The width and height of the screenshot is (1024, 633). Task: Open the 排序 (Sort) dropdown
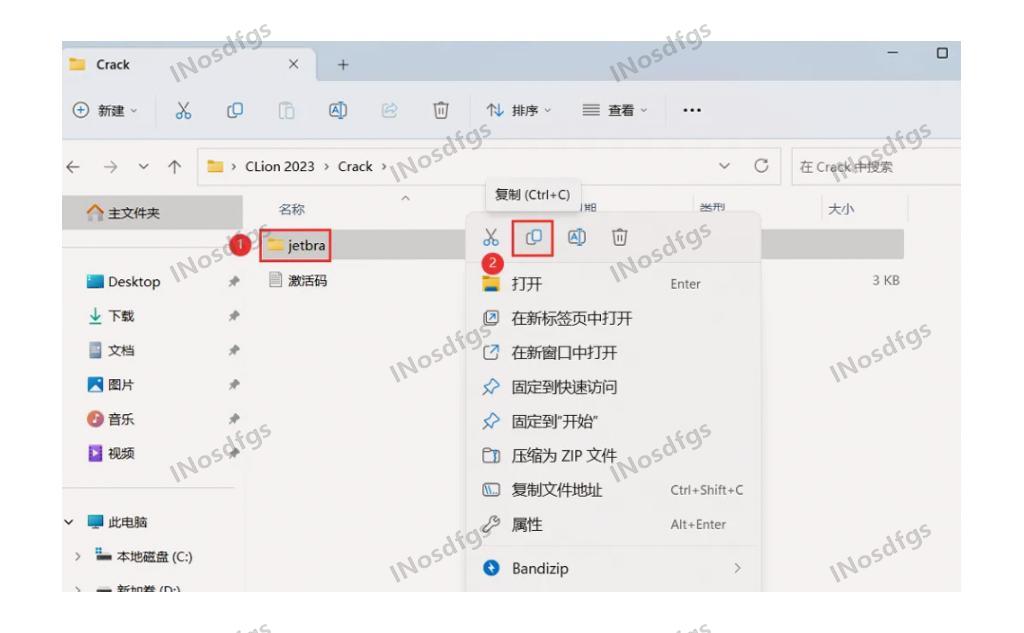click(x=519, y=110)
